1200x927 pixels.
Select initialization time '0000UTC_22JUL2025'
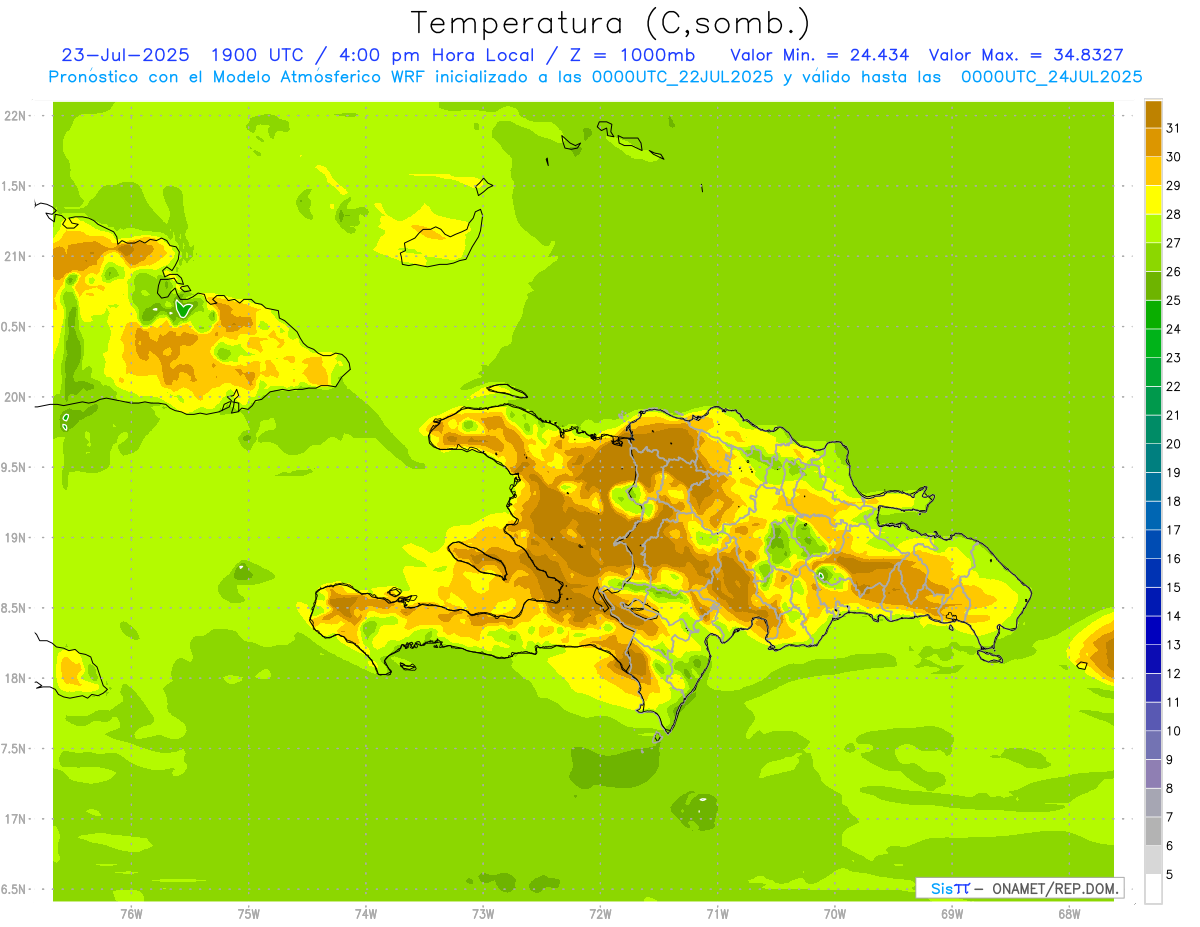(682, 77)
